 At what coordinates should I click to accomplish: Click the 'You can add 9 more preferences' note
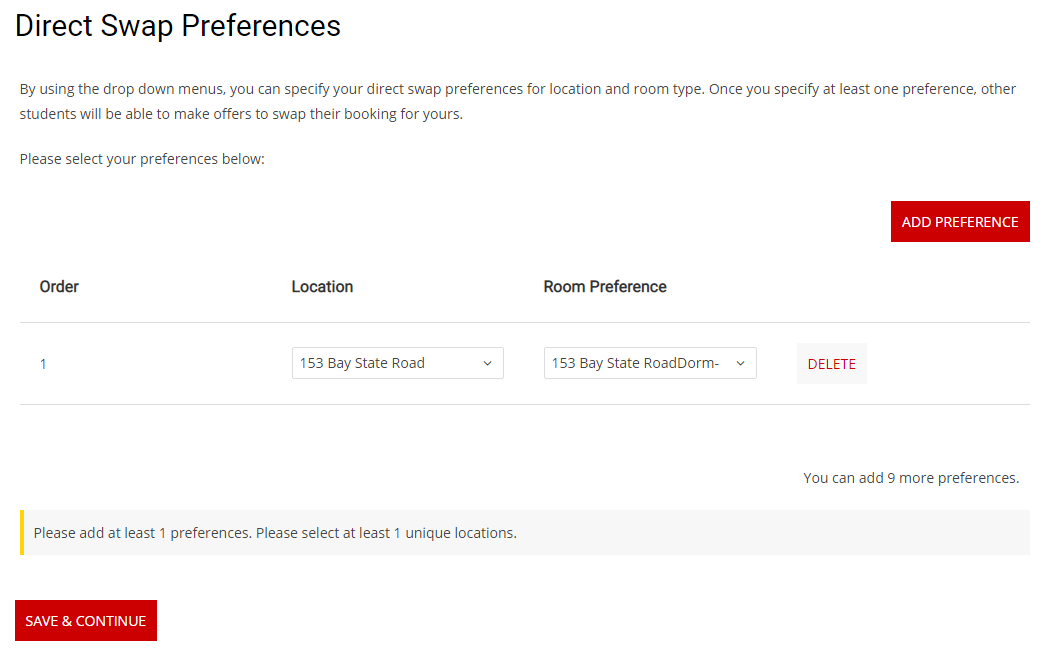click(911, 478)
